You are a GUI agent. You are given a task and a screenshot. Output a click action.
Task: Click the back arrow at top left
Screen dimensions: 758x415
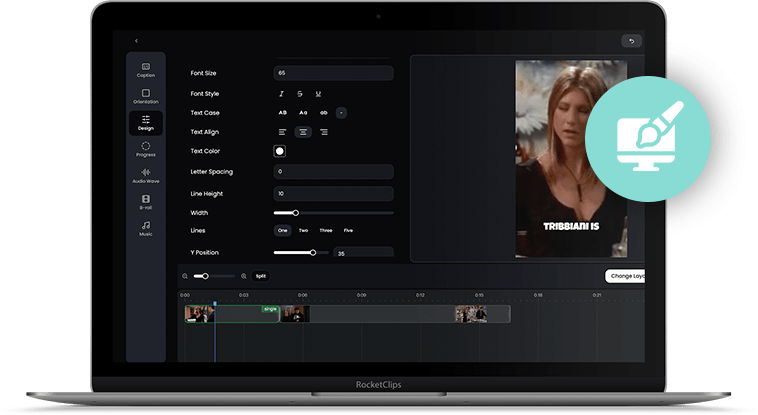point(136,41)
